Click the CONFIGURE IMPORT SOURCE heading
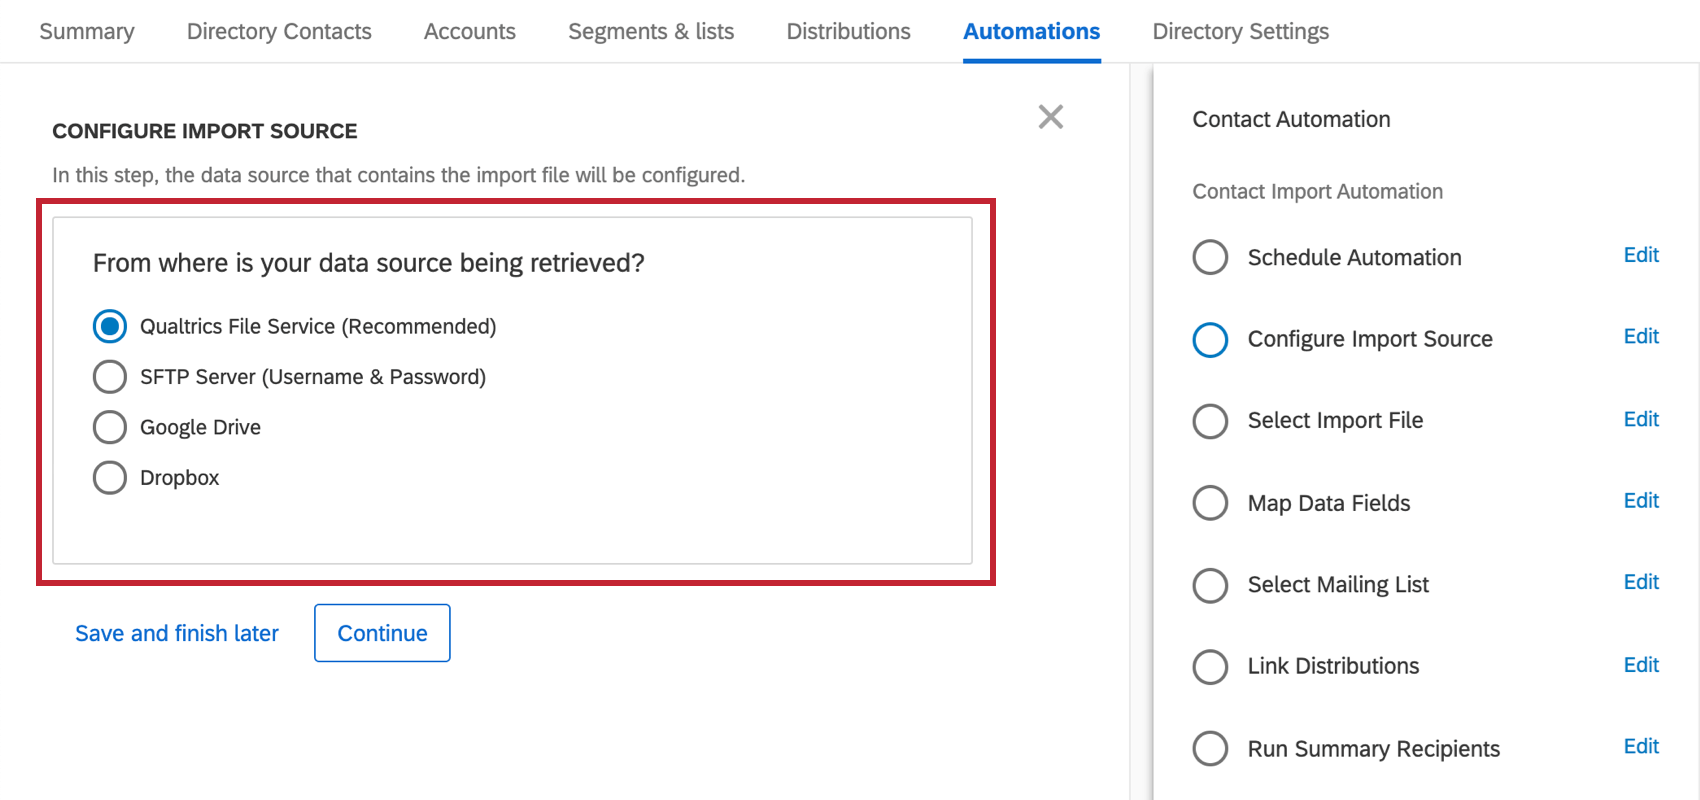This screenshot has height=800, width=1700. pyautogui.click(x=205, y=131)
